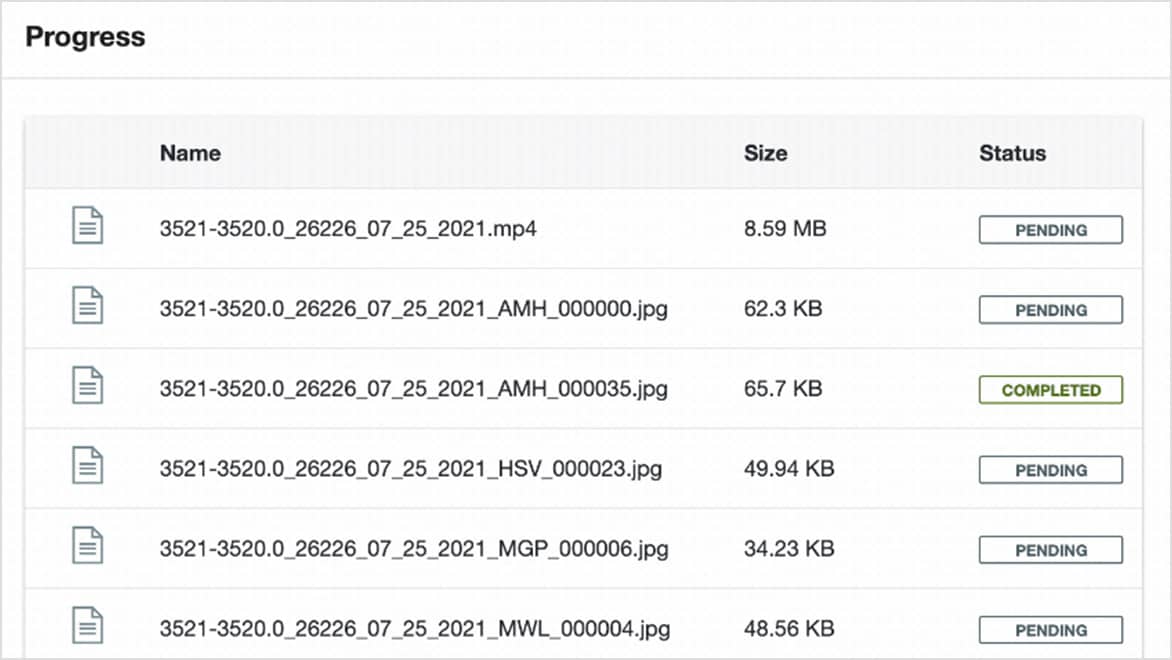Select the AMH_000035.jpg file name

click(413, 389)
